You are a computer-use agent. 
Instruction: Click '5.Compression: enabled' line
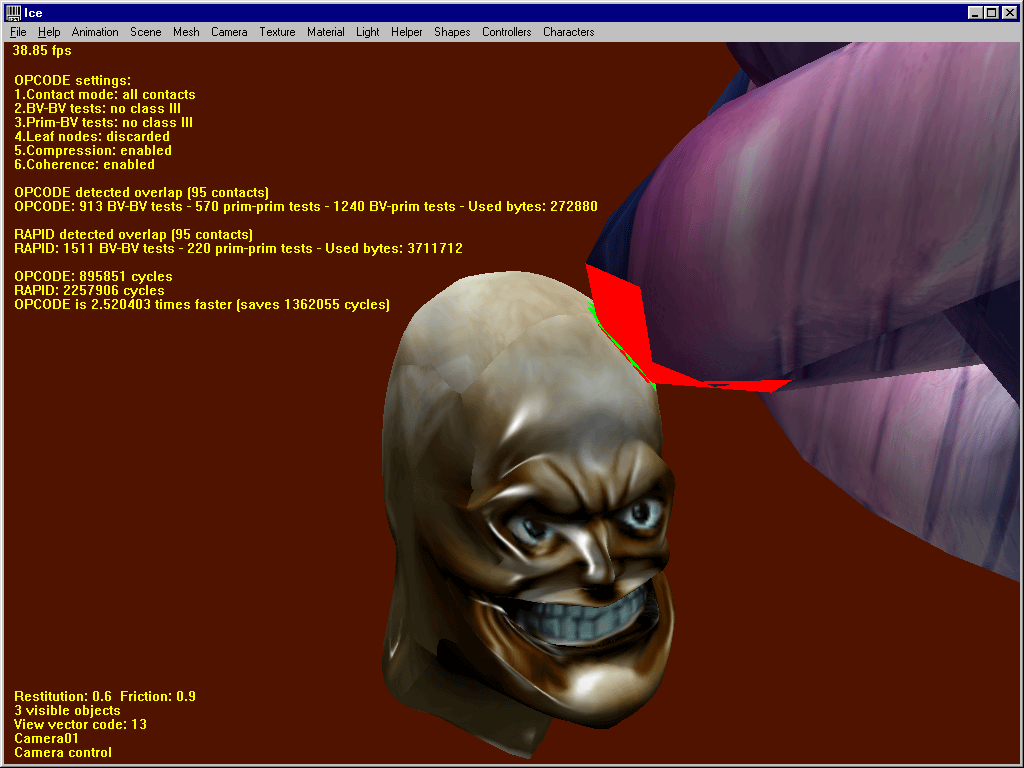[93, 150]
